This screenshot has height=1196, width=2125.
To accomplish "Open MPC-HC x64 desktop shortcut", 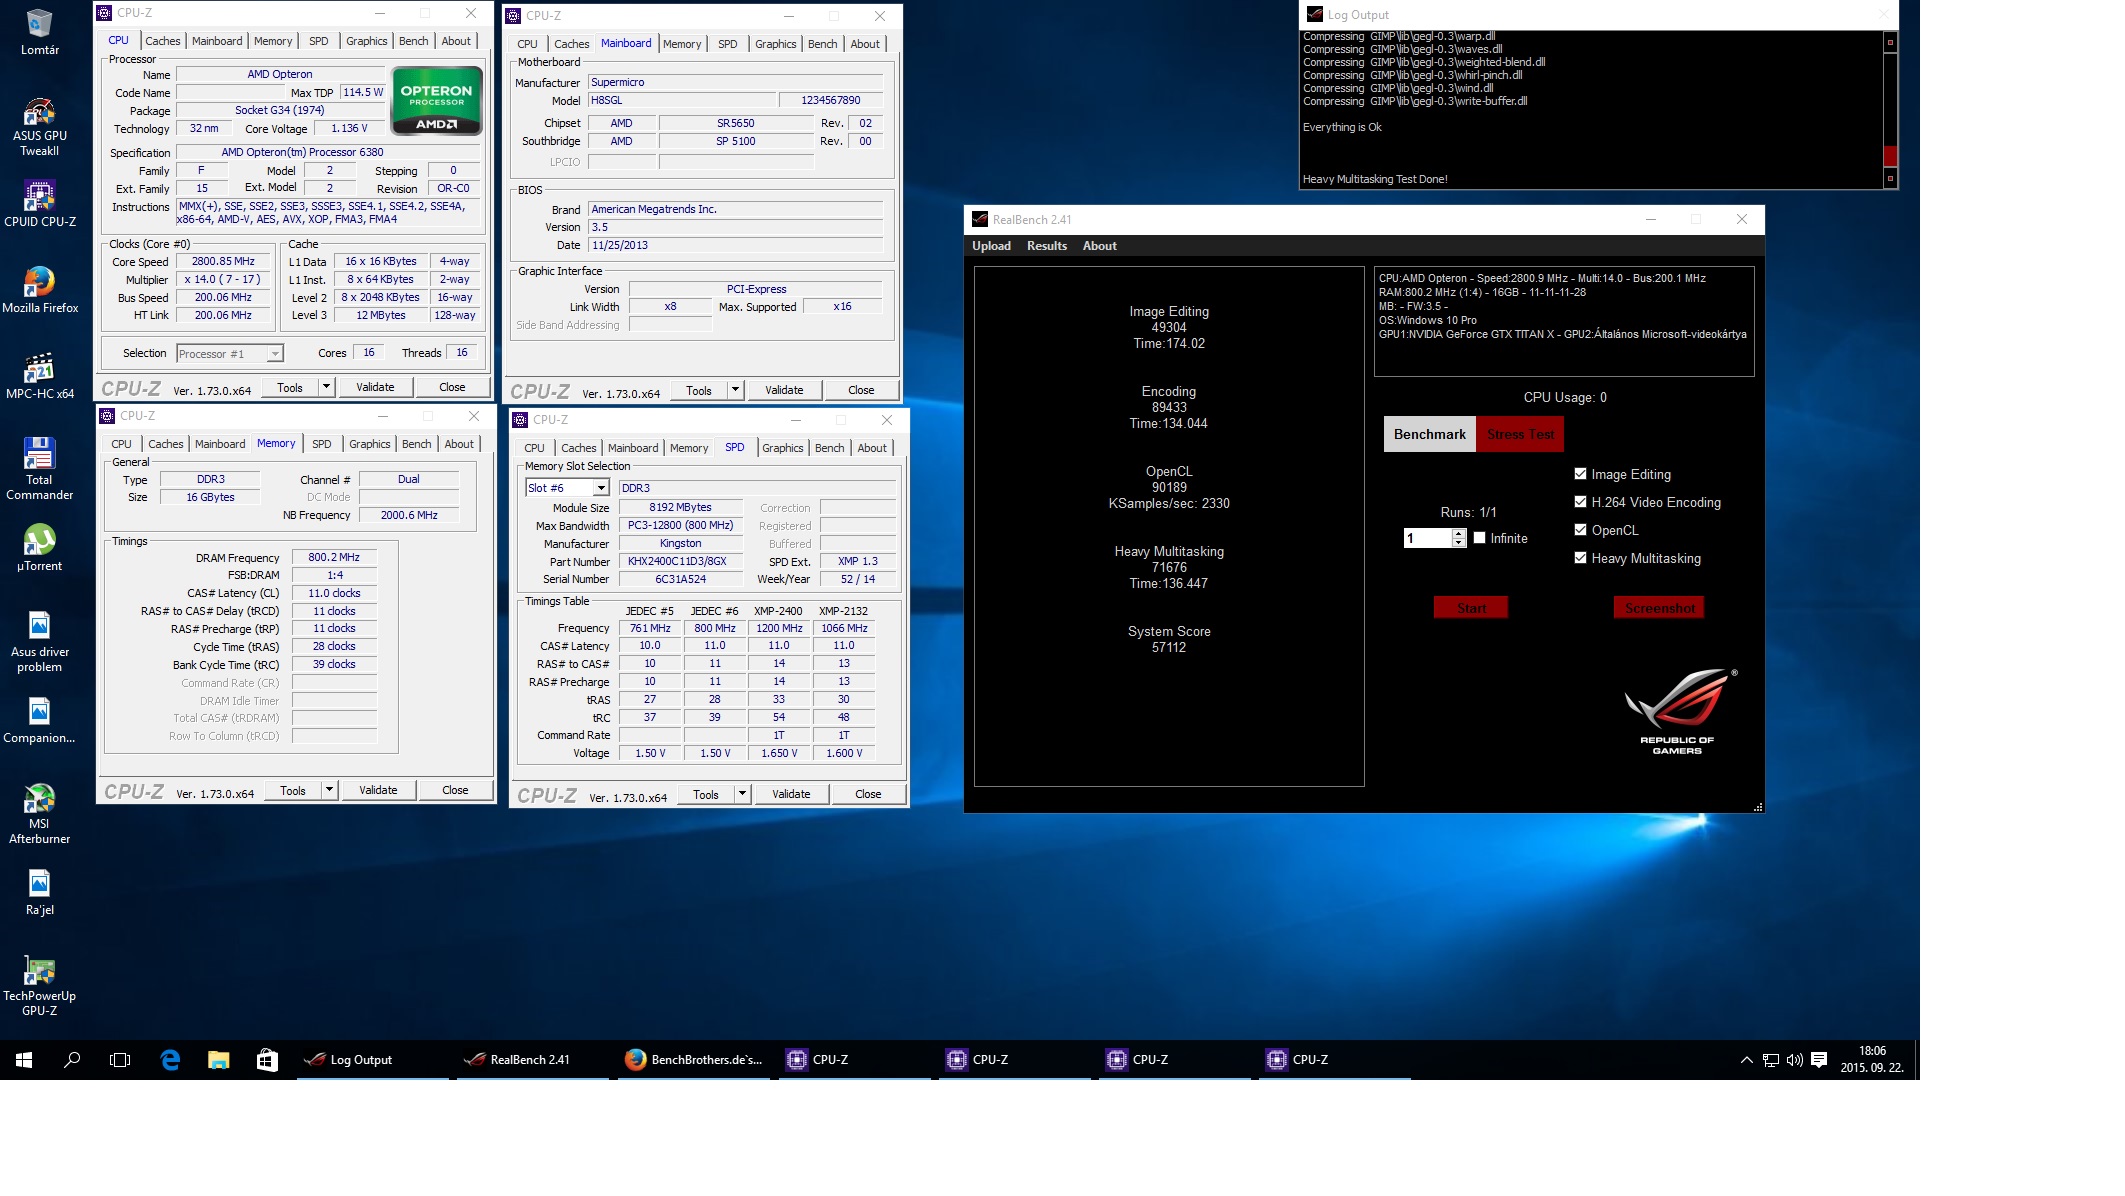I will tap(39, 376).
